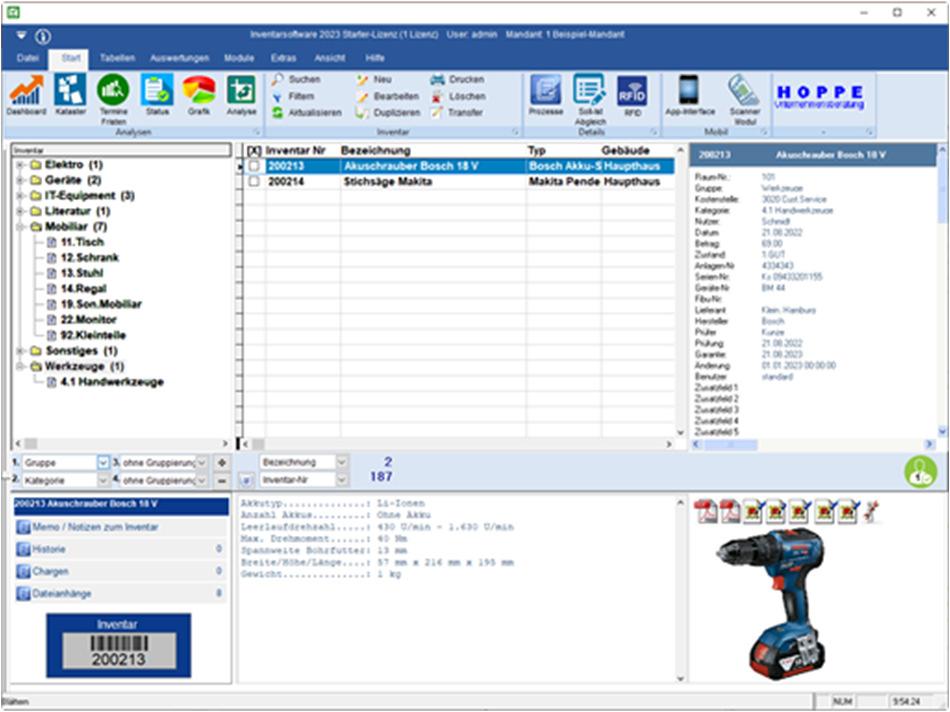Open the RFID module
This screenshot has height=712, width=950.
point(632,95)
